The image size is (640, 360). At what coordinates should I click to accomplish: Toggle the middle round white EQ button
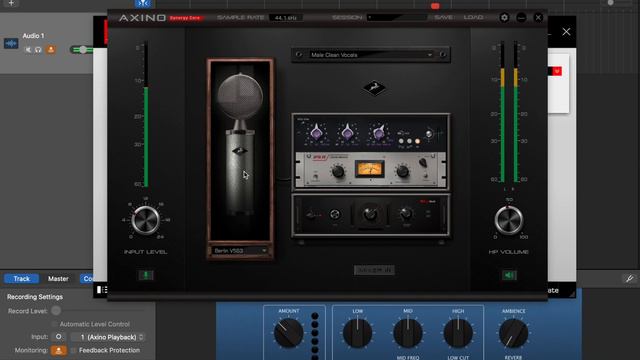tap(409, 141)
